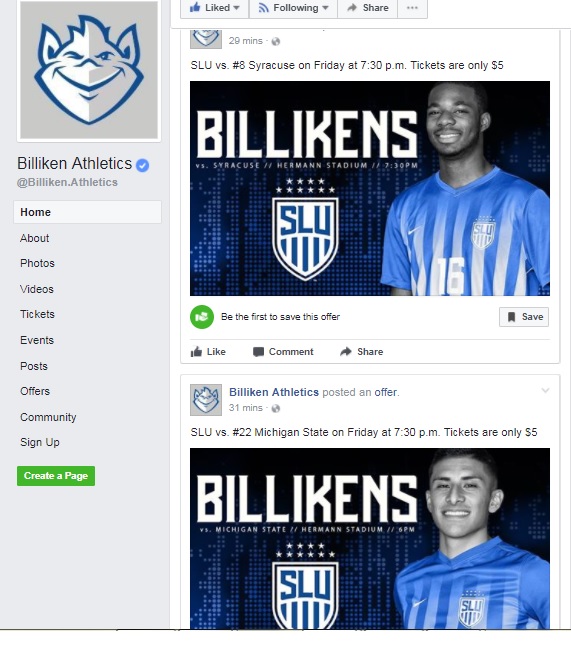The height and width of the screenshot is (669, 571).
Task: Open the Liked dropdown on the page
Action: coord(215,8)
